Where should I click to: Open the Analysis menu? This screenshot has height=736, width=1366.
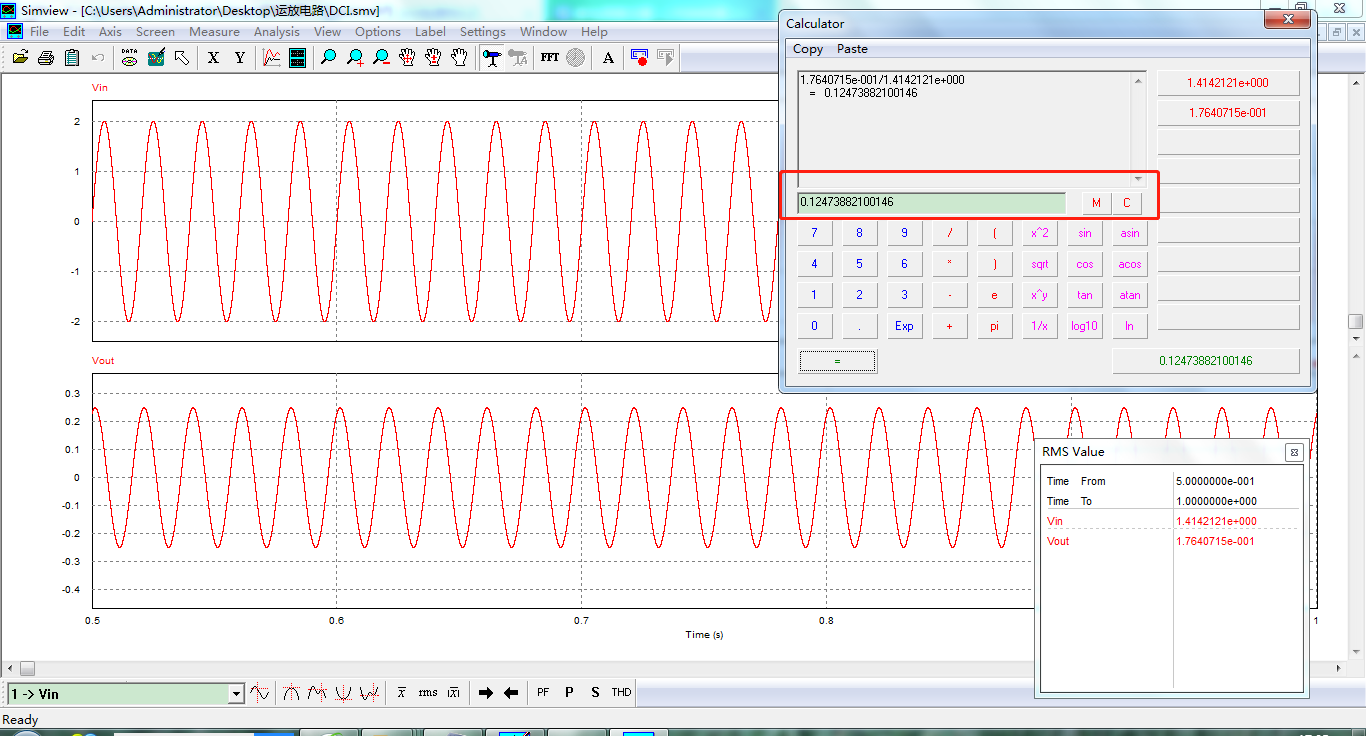(277, 32)
